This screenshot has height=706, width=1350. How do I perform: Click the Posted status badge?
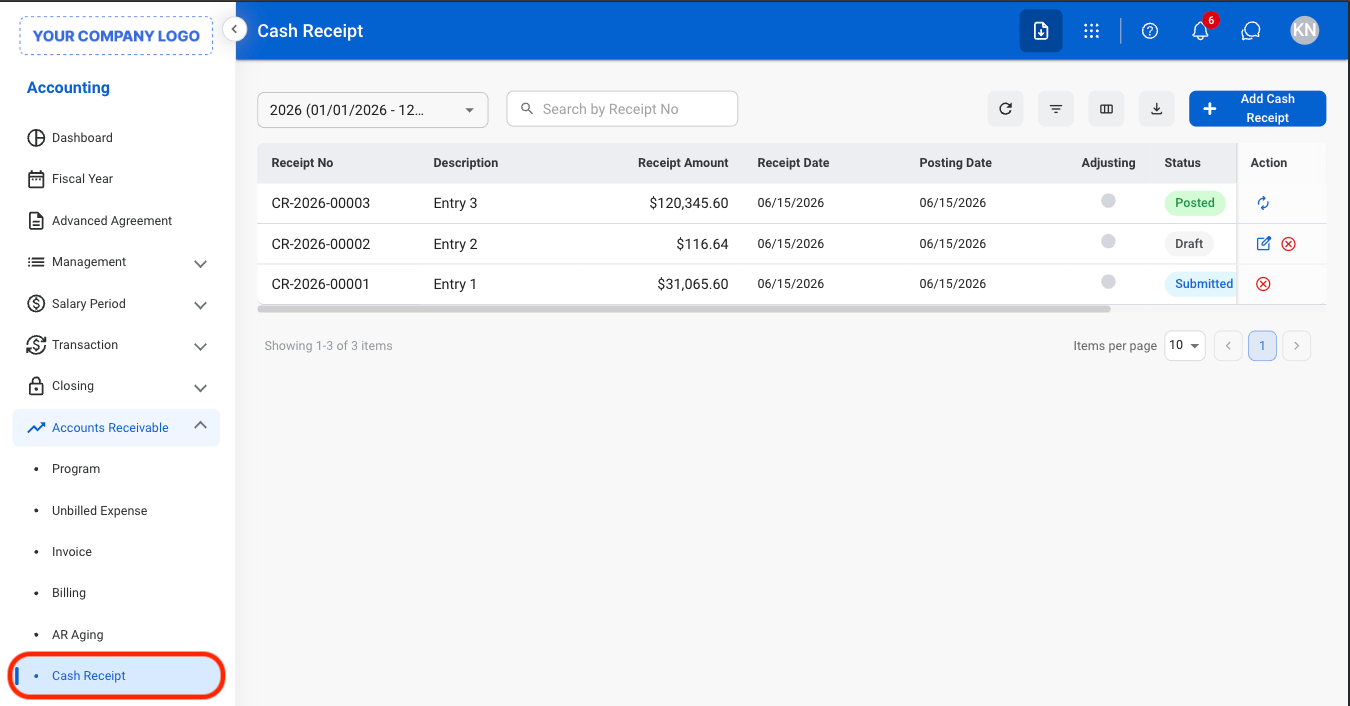(1194, 203)
